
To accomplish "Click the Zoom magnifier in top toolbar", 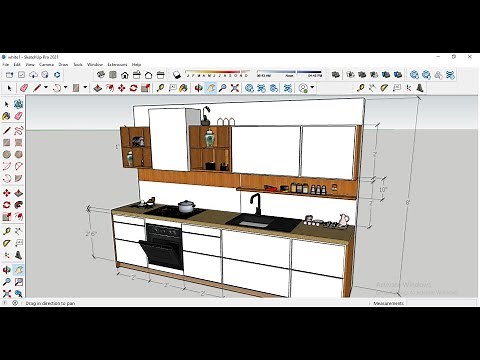I will [223, 88].
